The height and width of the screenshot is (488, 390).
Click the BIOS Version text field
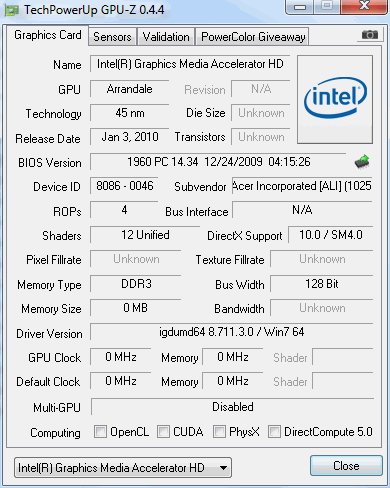pyautogui.click(x=218, y=162)
